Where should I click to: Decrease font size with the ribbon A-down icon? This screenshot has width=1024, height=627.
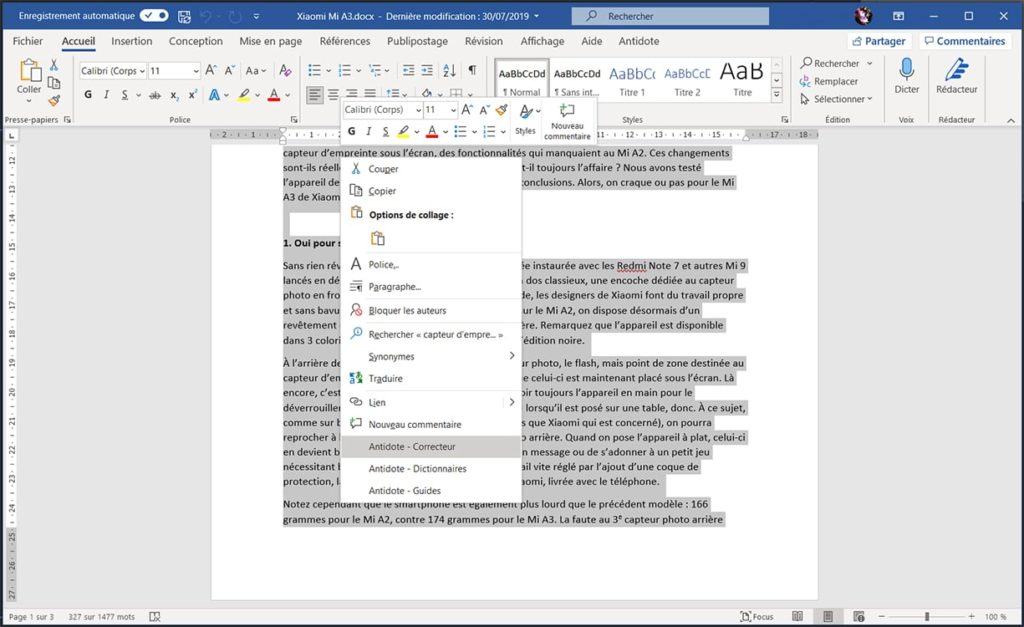[229, 70]
